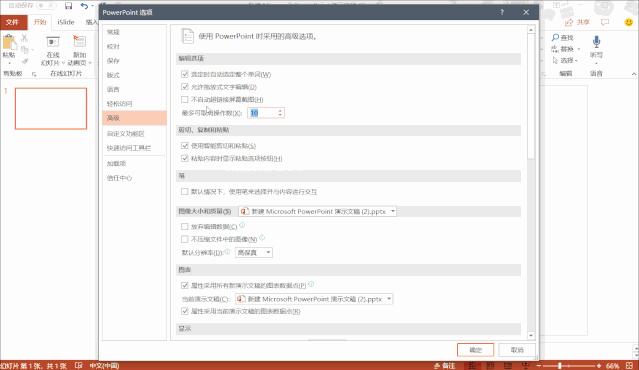Start Slide Show from status bar icon
The height and width of the screenshot is (370, 639).
point(526,366)
